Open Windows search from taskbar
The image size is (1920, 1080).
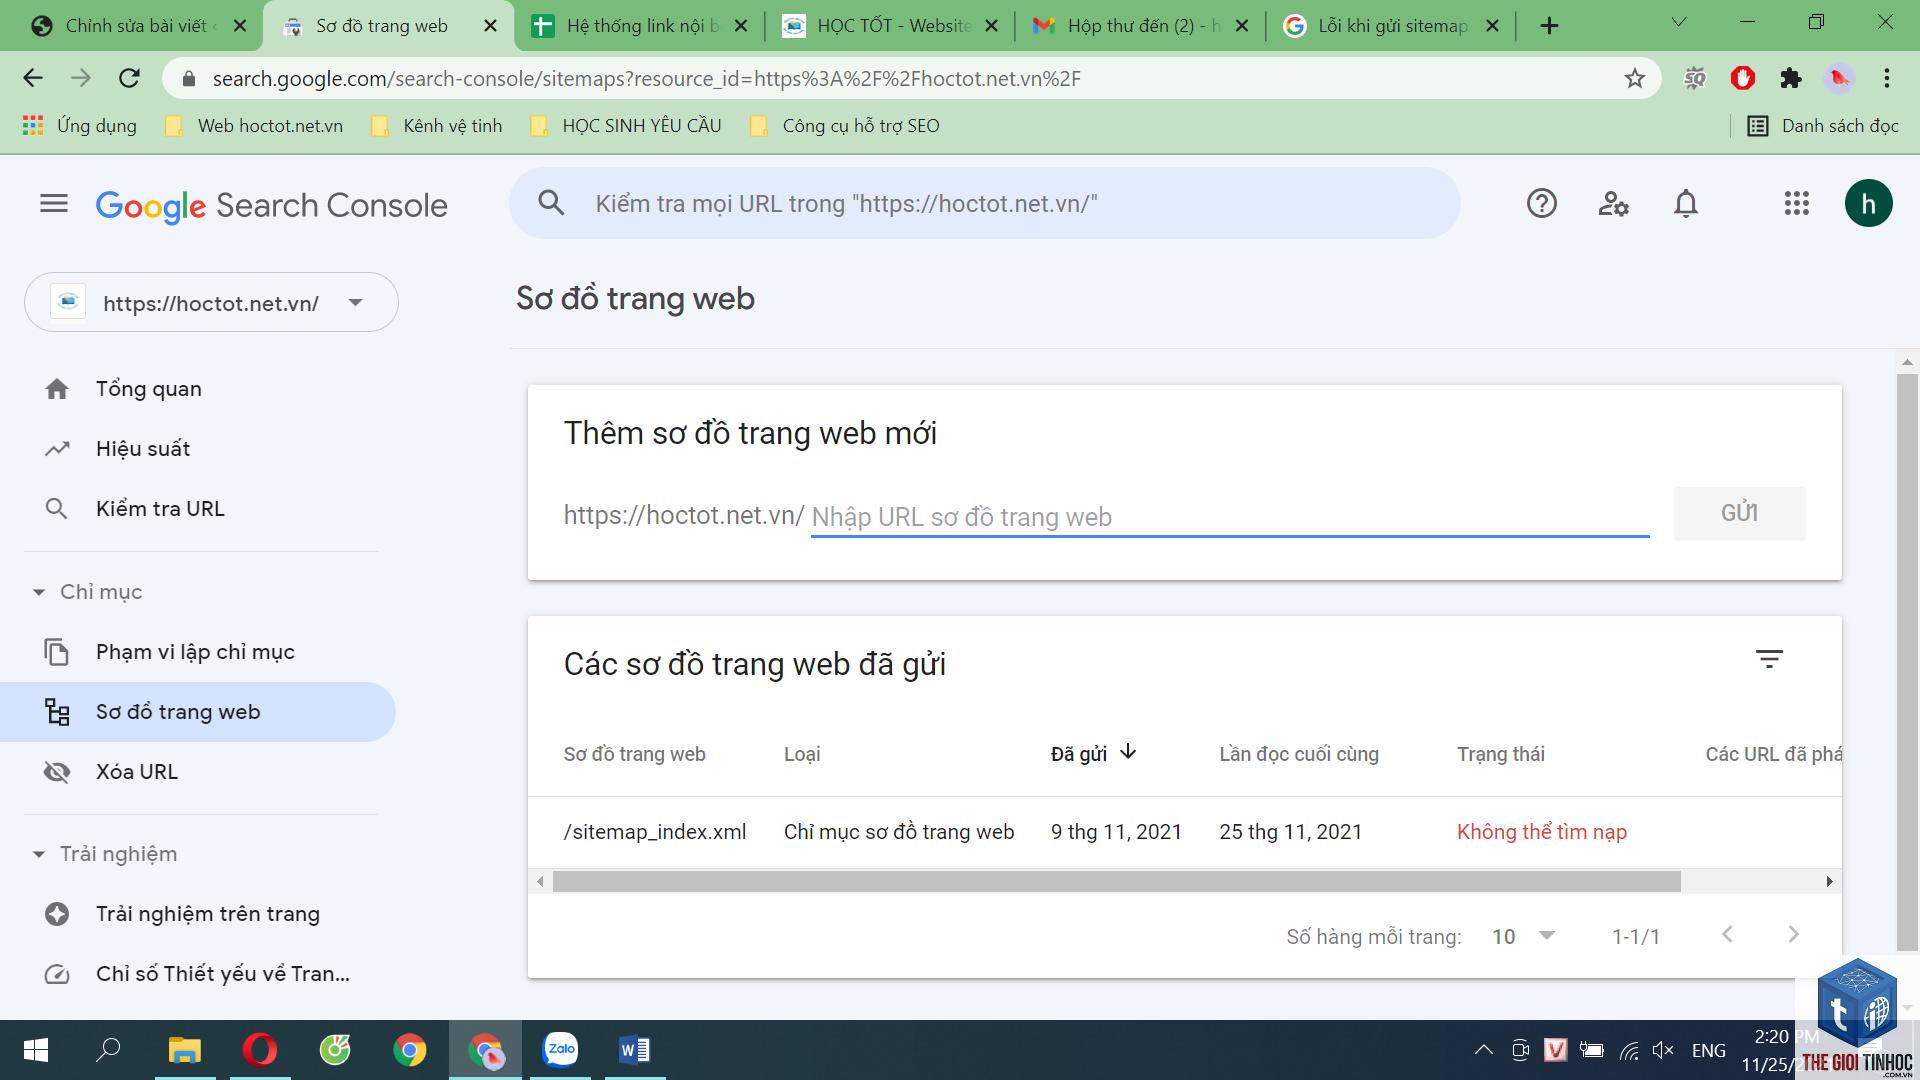pyautogui.click(x=108, y=1050)
